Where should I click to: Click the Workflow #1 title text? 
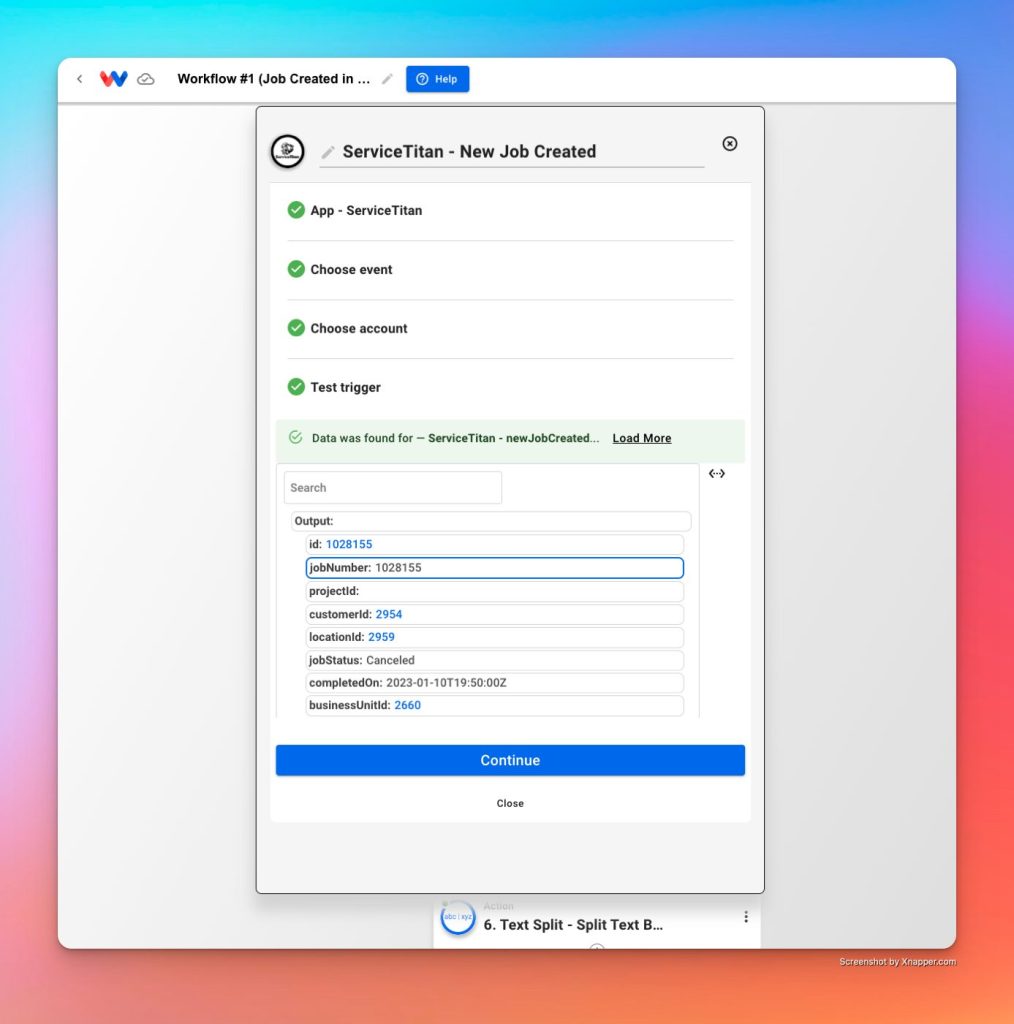[x=274, y=79]
